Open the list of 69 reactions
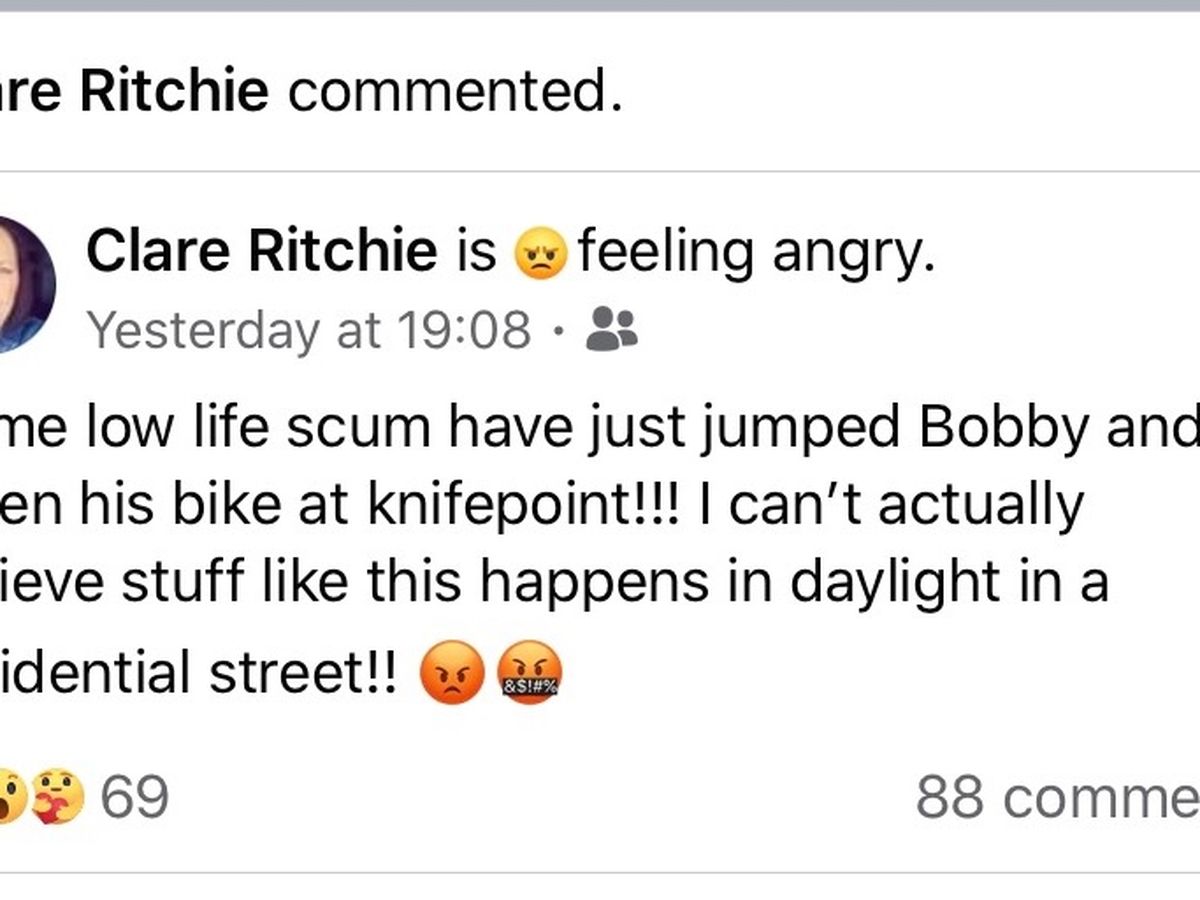This screenshot has width=1200, height=900. [x=136, y=797]
